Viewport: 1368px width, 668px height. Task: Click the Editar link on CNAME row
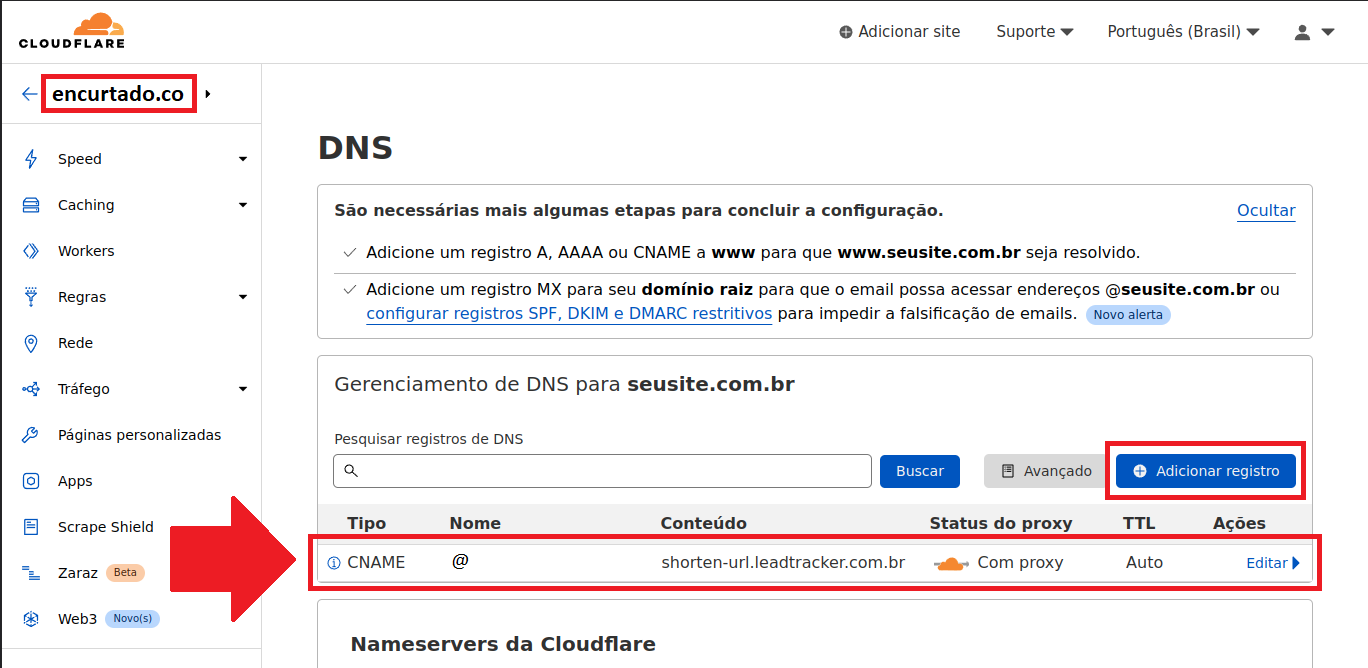pos(1266,563)
